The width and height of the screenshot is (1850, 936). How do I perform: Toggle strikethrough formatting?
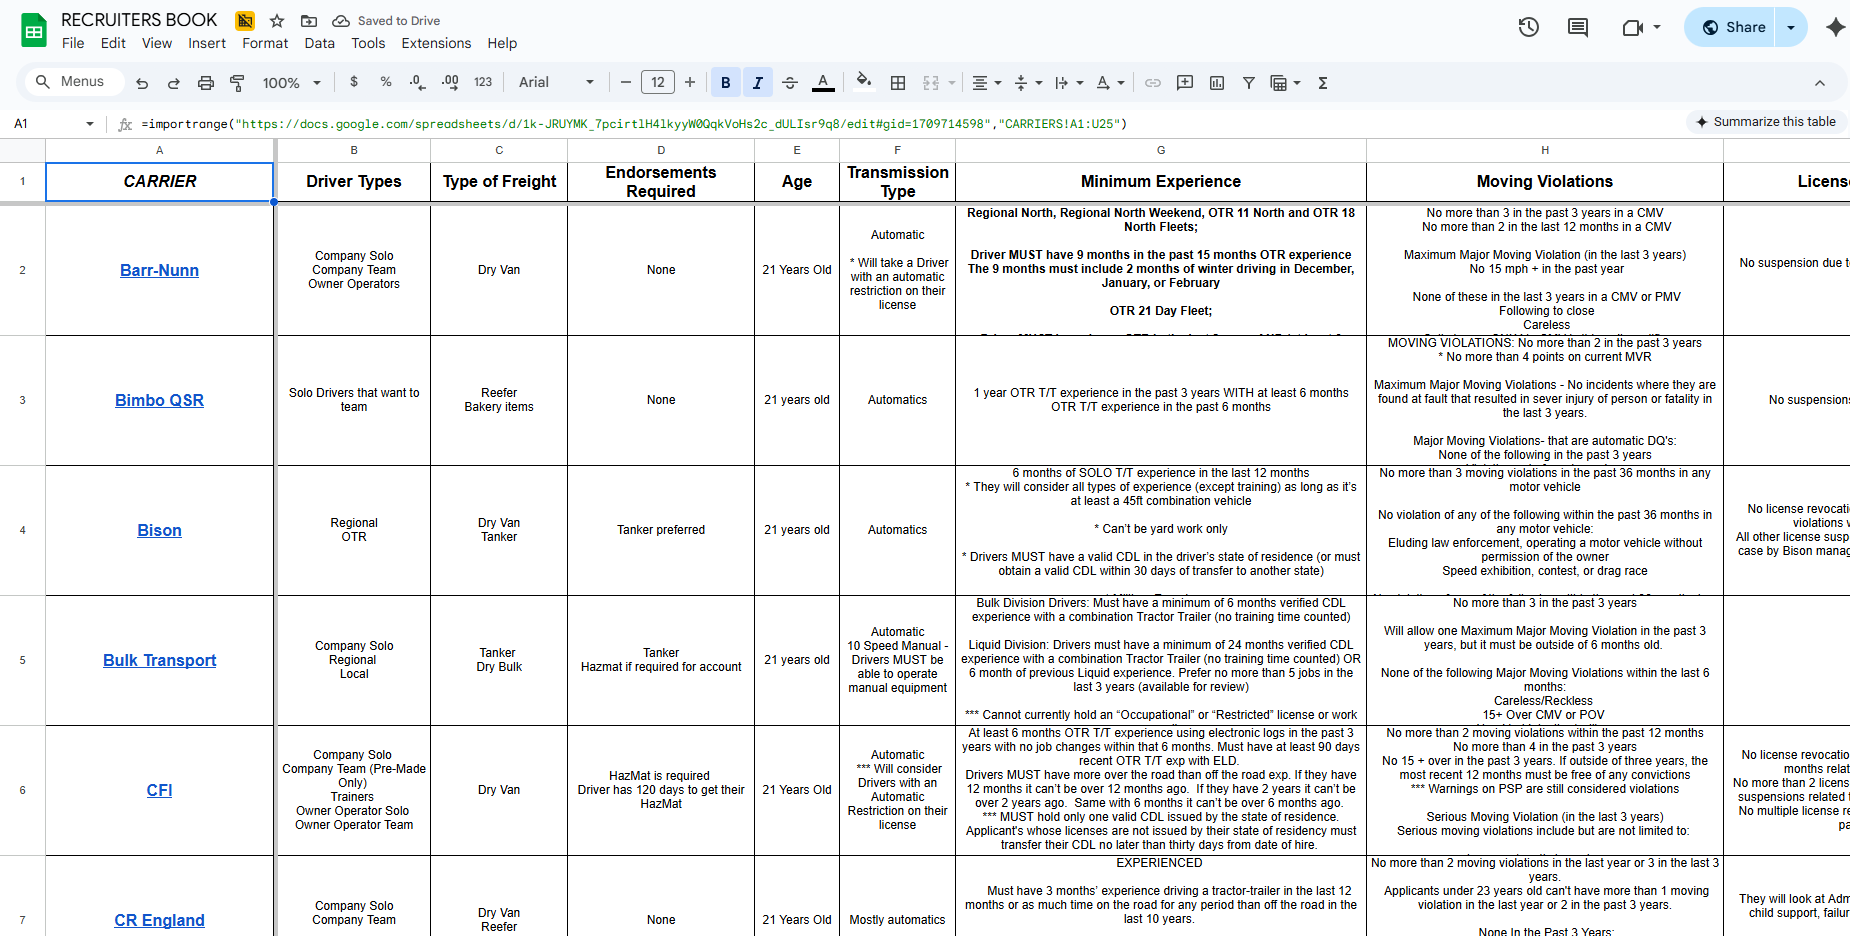pyautogui.click(x=790, y=83)
